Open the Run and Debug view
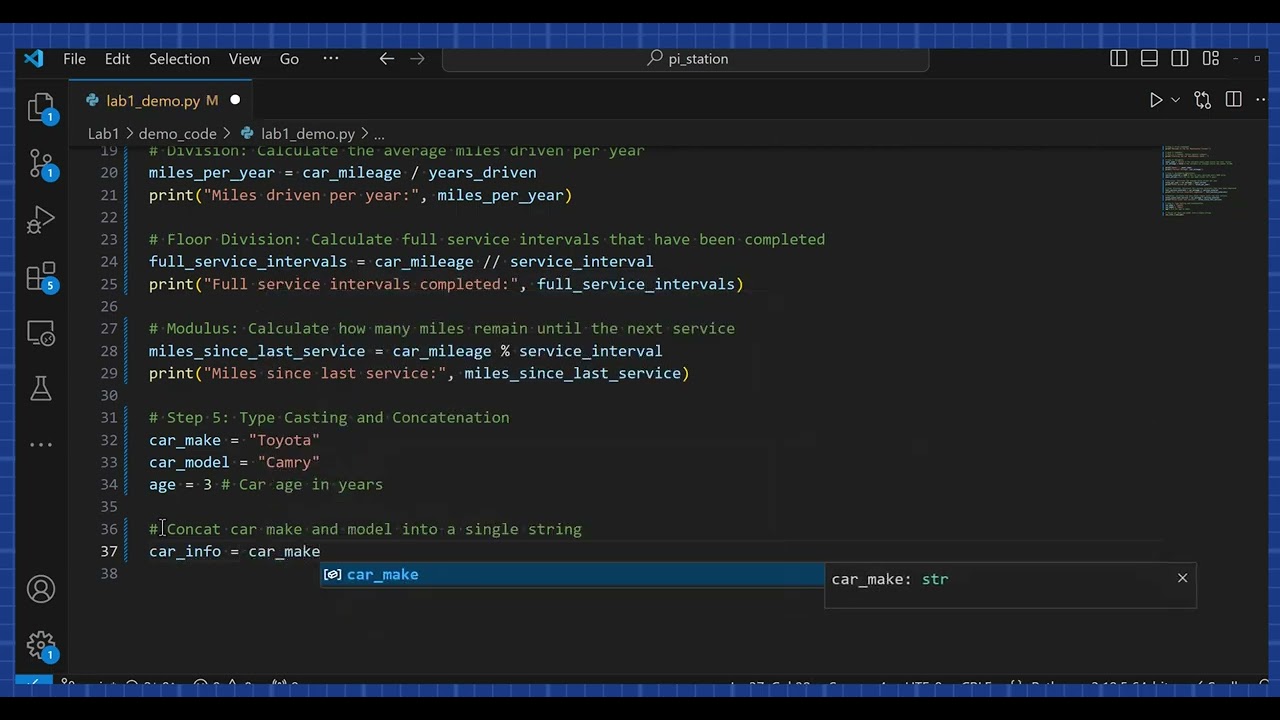The height and width of the screenshot is (720, 1280). click(x=41, y=220)
